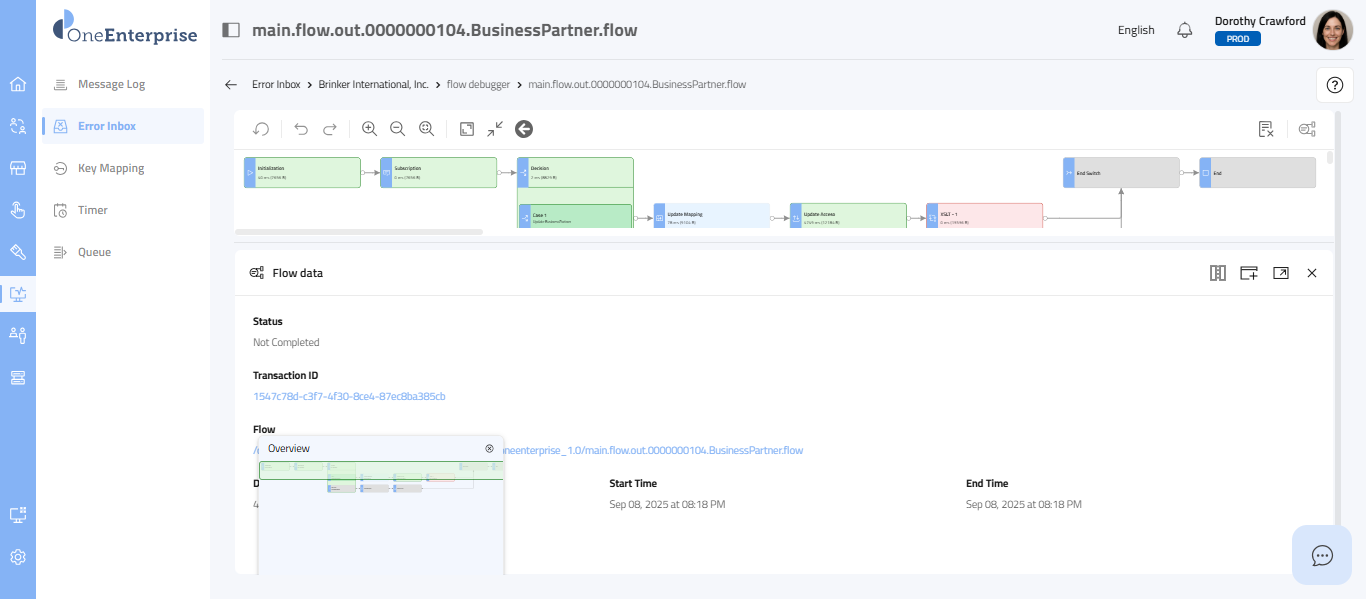
Task: Click the redo arrow icon
Action: click(329, 129)
